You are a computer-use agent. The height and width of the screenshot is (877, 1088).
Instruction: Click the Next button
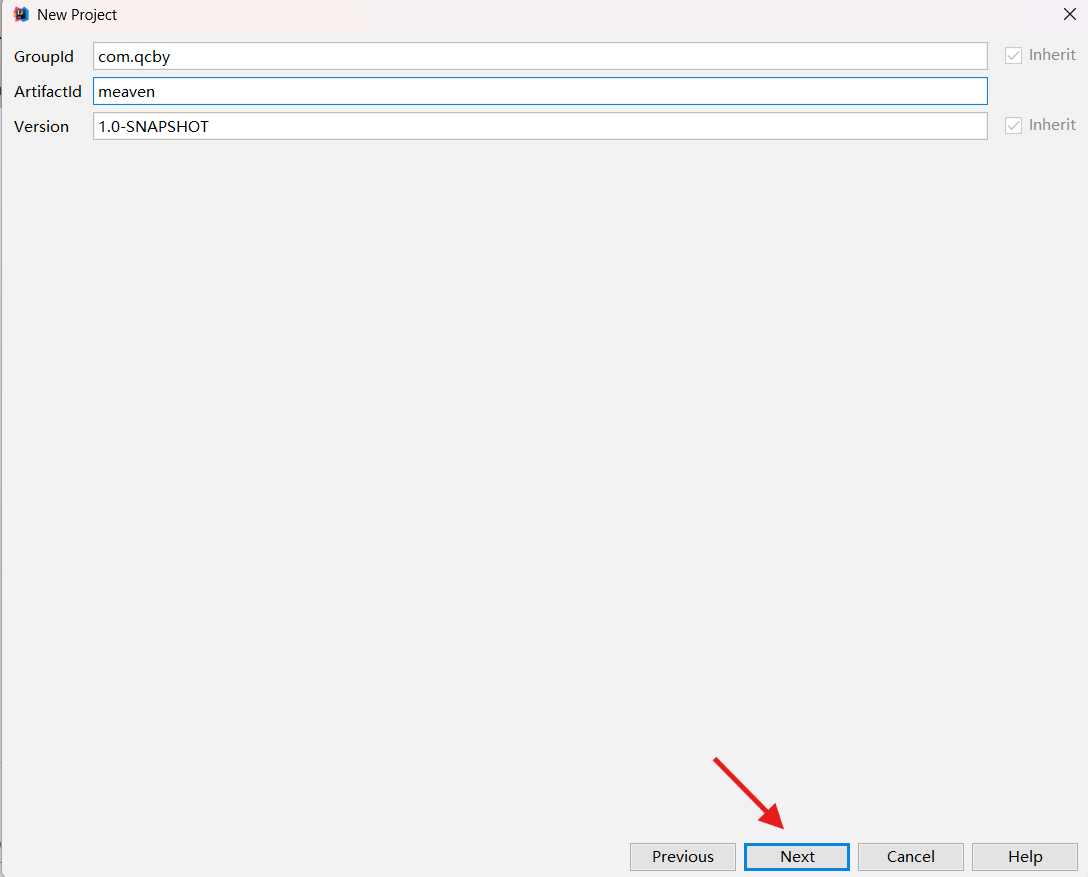tap(797, 857)
